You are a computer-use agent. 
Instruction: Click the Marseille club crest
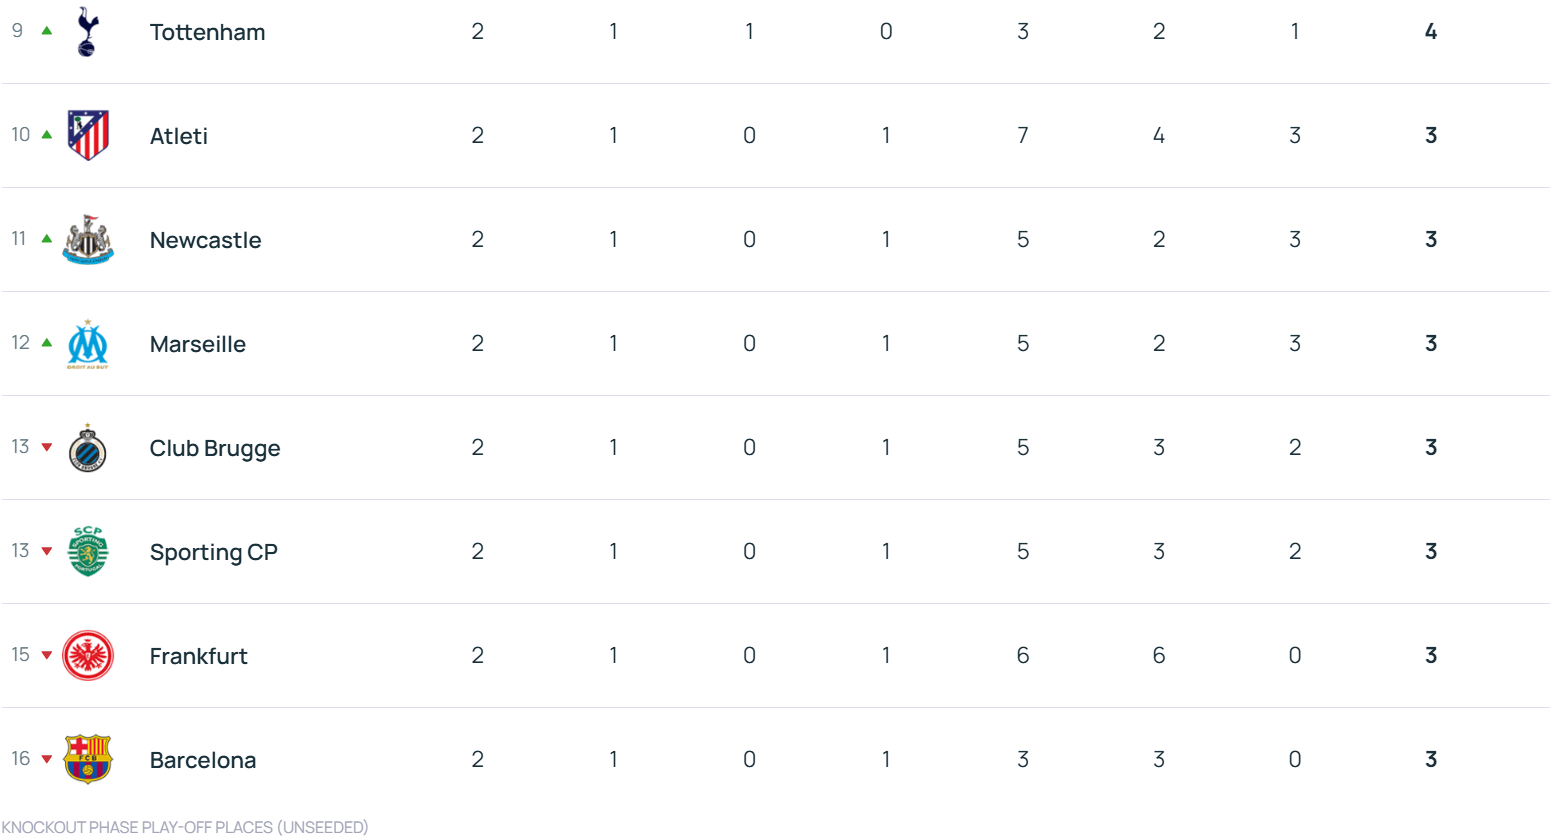pyautogui.click(x=88, y=344)
